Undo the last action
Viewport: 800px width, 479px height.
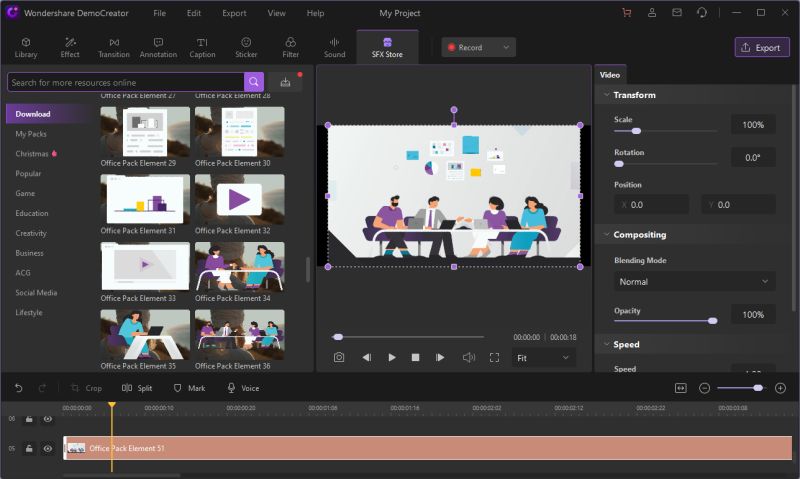pyautogui.click(x=18, y=388)
